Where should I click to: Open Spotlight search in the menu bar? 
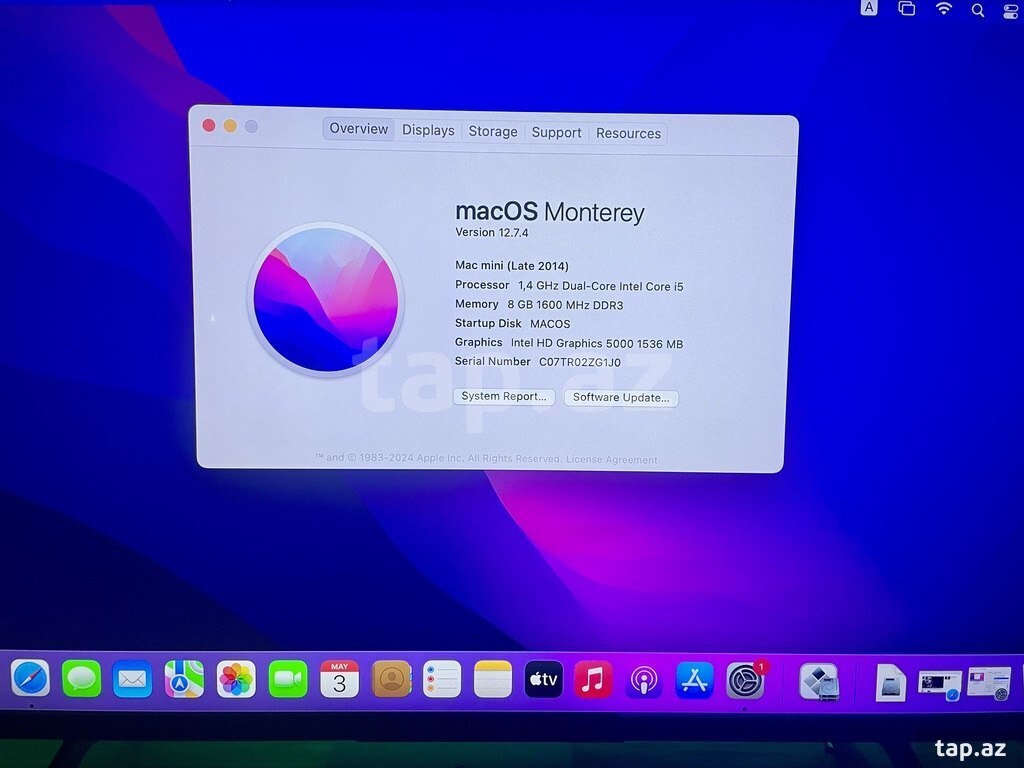(978, 10)
